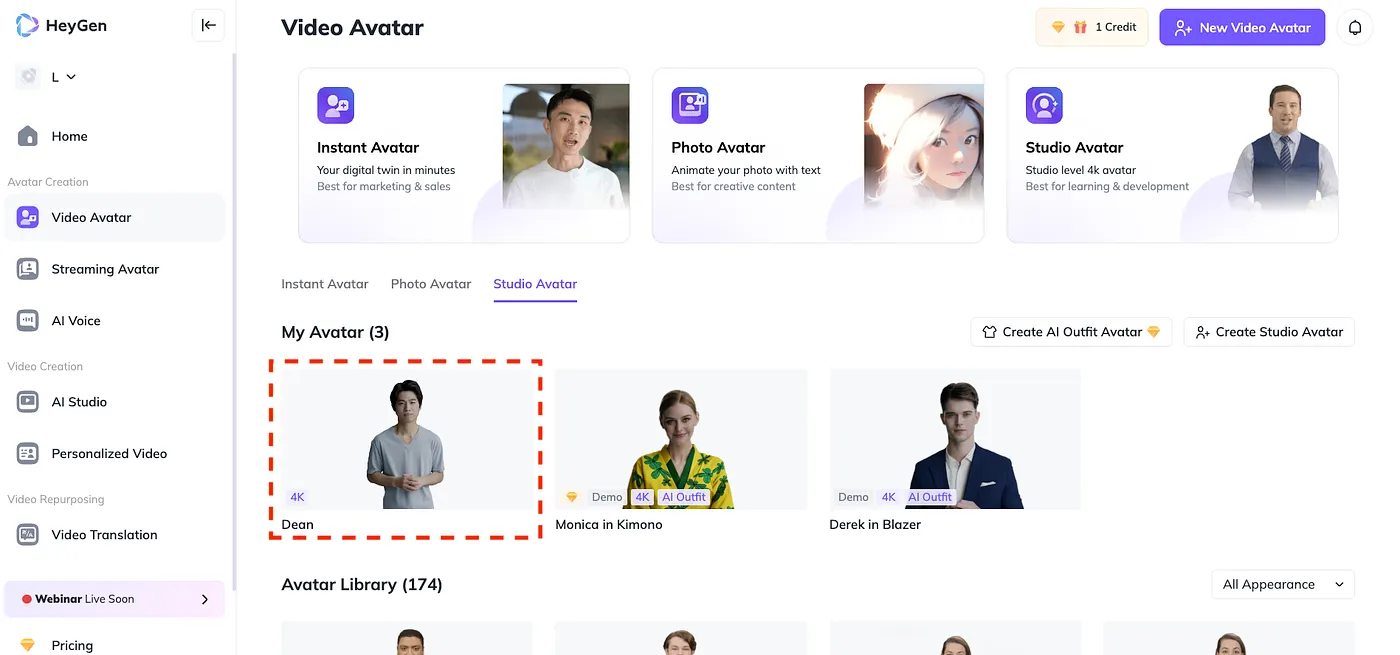Click the AI Voice sidebar icon
The height and width of the screenshot is (655, 1400).
point(28,321)
